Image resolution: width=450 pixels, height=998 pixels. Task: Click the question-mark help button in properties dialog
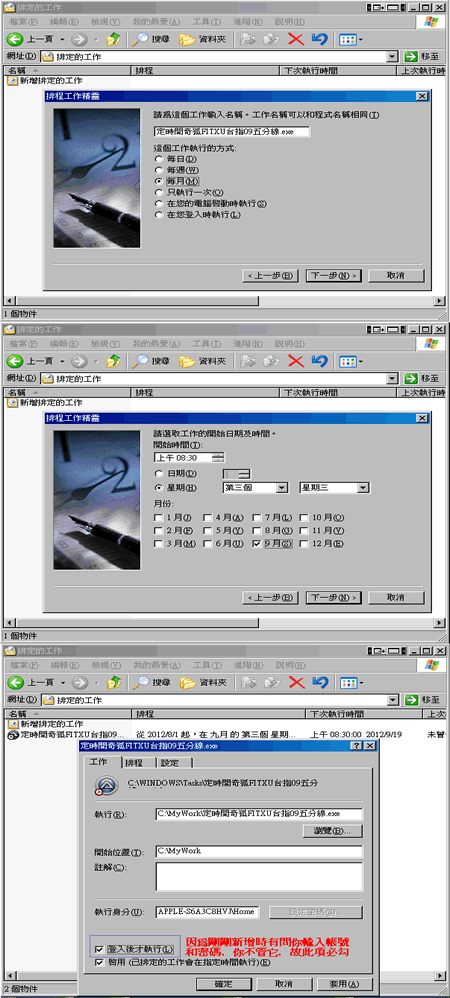(x=356, y=745)
